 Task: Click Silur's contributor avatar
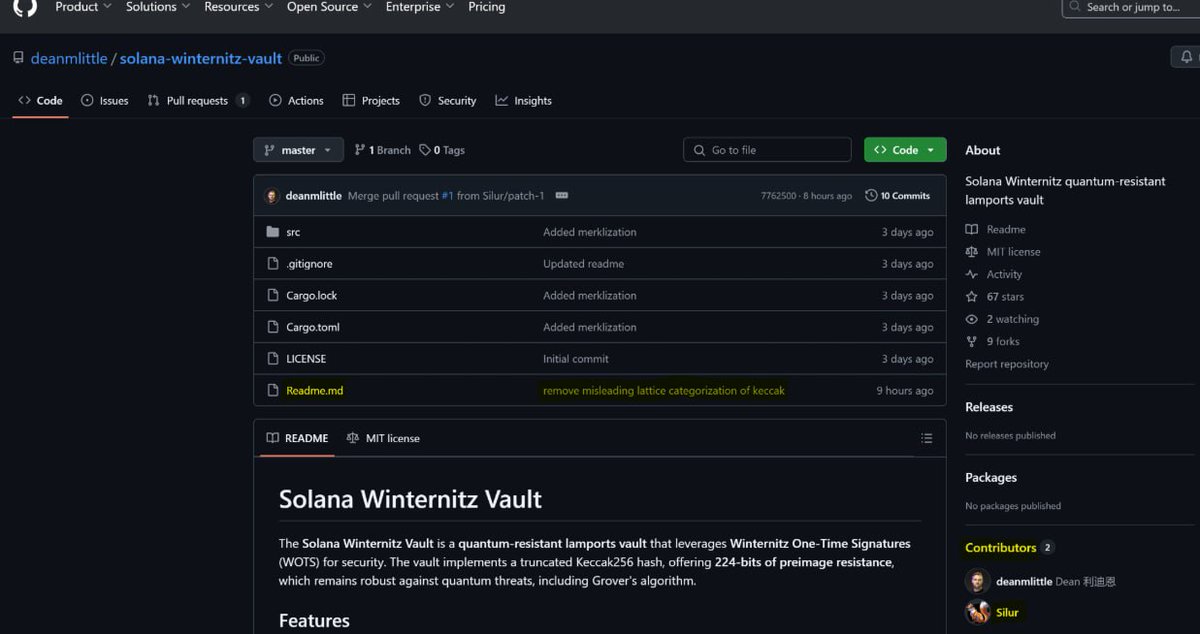(977, 612)
